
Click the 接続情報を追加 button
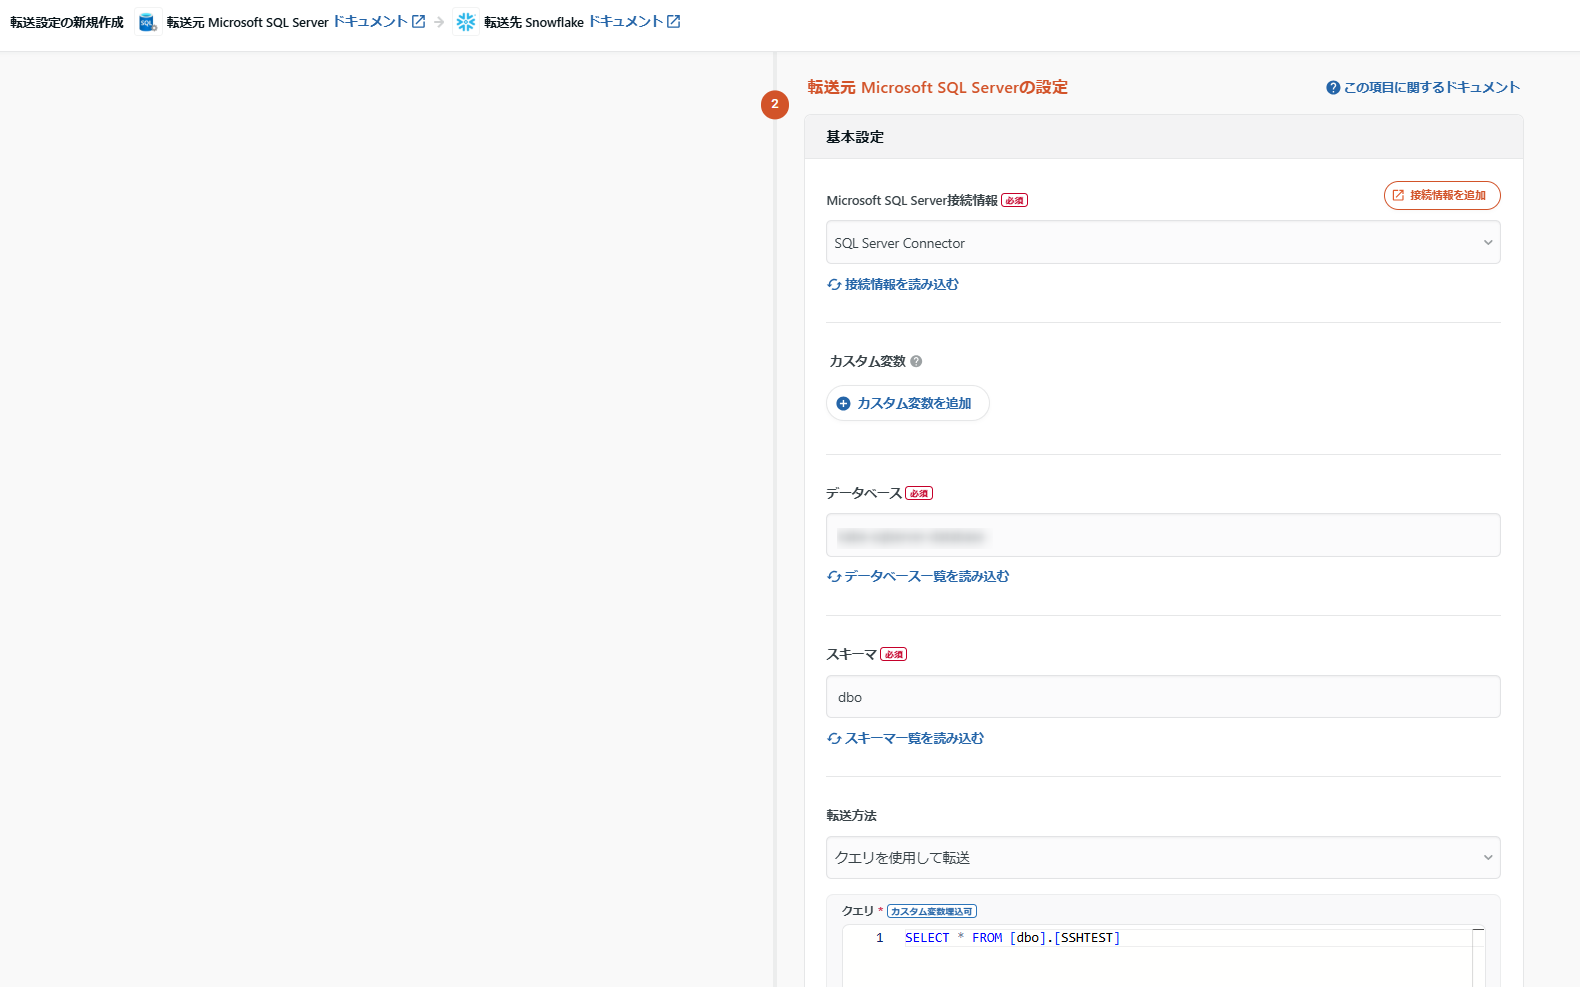pos(1442,196)
